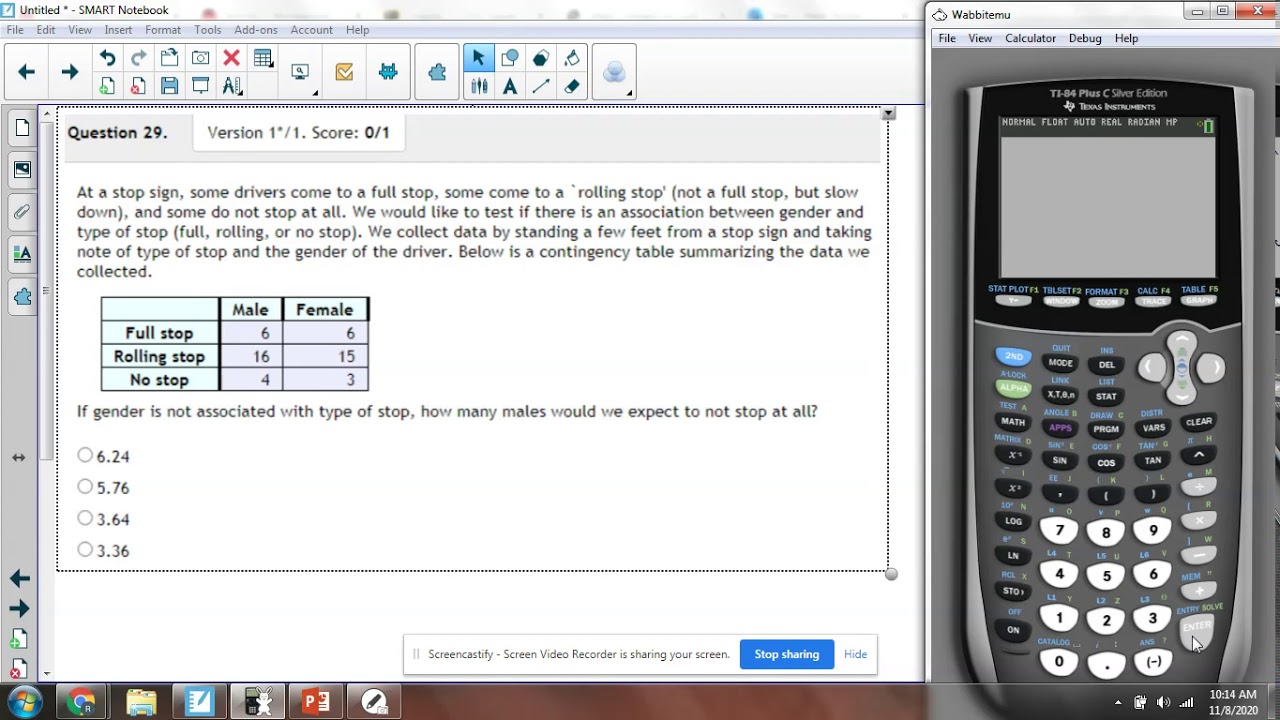This screenshot has height=720, width=1280.
Task: Save the notebook using the floppy disk icon
Action: click(x=169, y=86)
